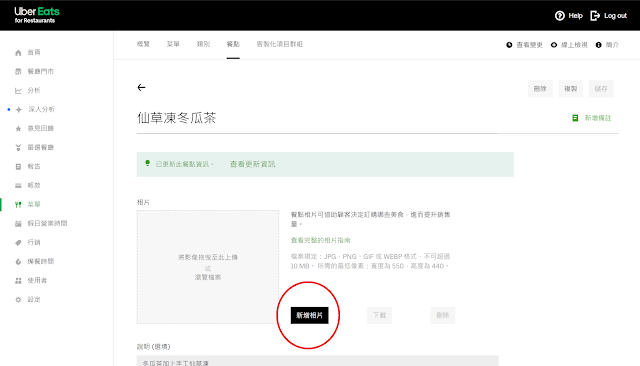
Task: Click the green lightbulb icon in banner
Action: tap(147, 163)
